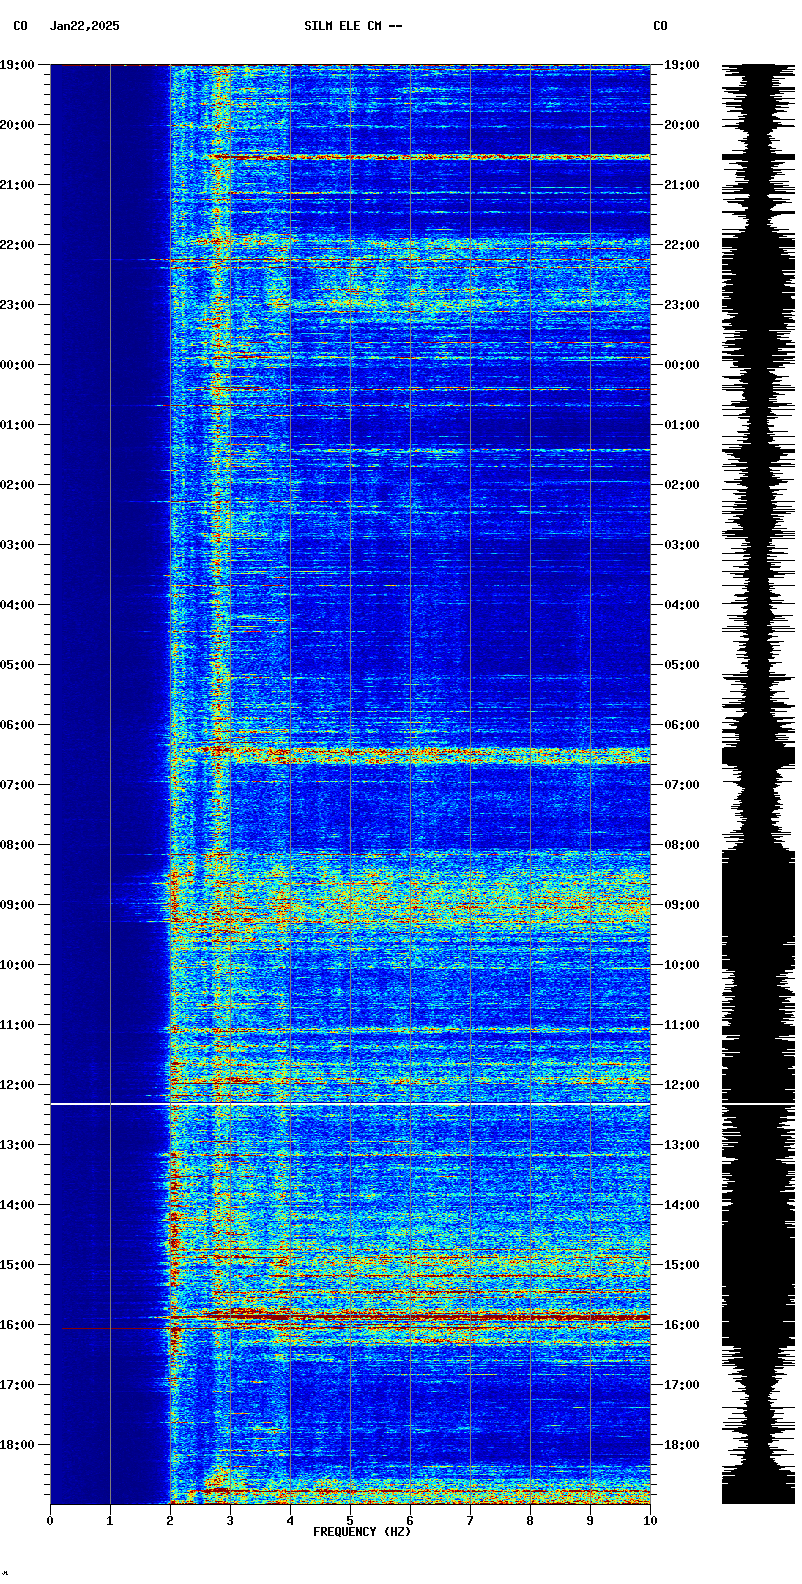Image resolution: width=802 pixels, height=1584 pixels.
Task: Click the 0 Hz frequency tick label
Action: pyautogui.click(x=50, y=1521)
